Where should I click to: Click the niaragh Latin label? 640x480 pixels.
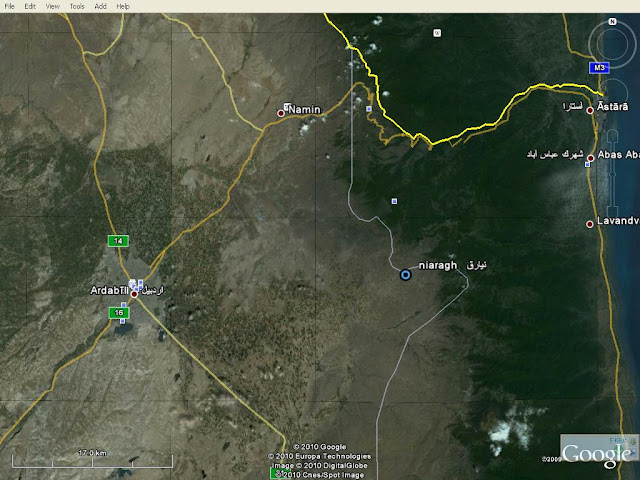pos(438,265)
